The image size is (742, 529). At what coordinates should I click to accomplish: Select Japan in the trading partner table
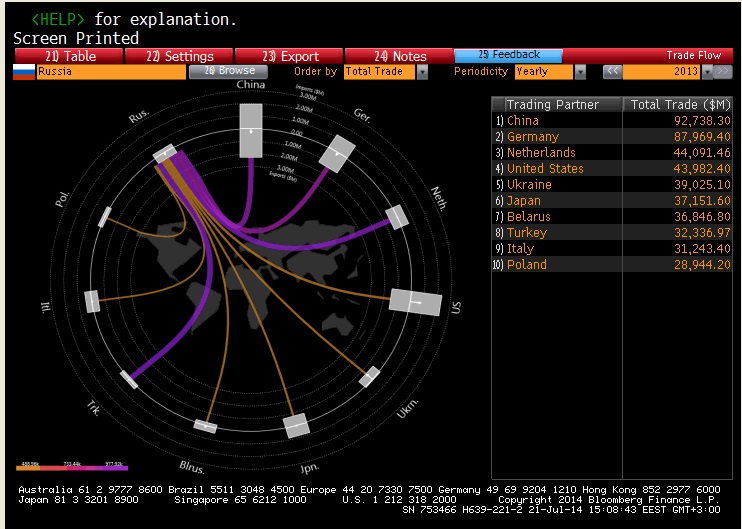(x=523, y=201)
